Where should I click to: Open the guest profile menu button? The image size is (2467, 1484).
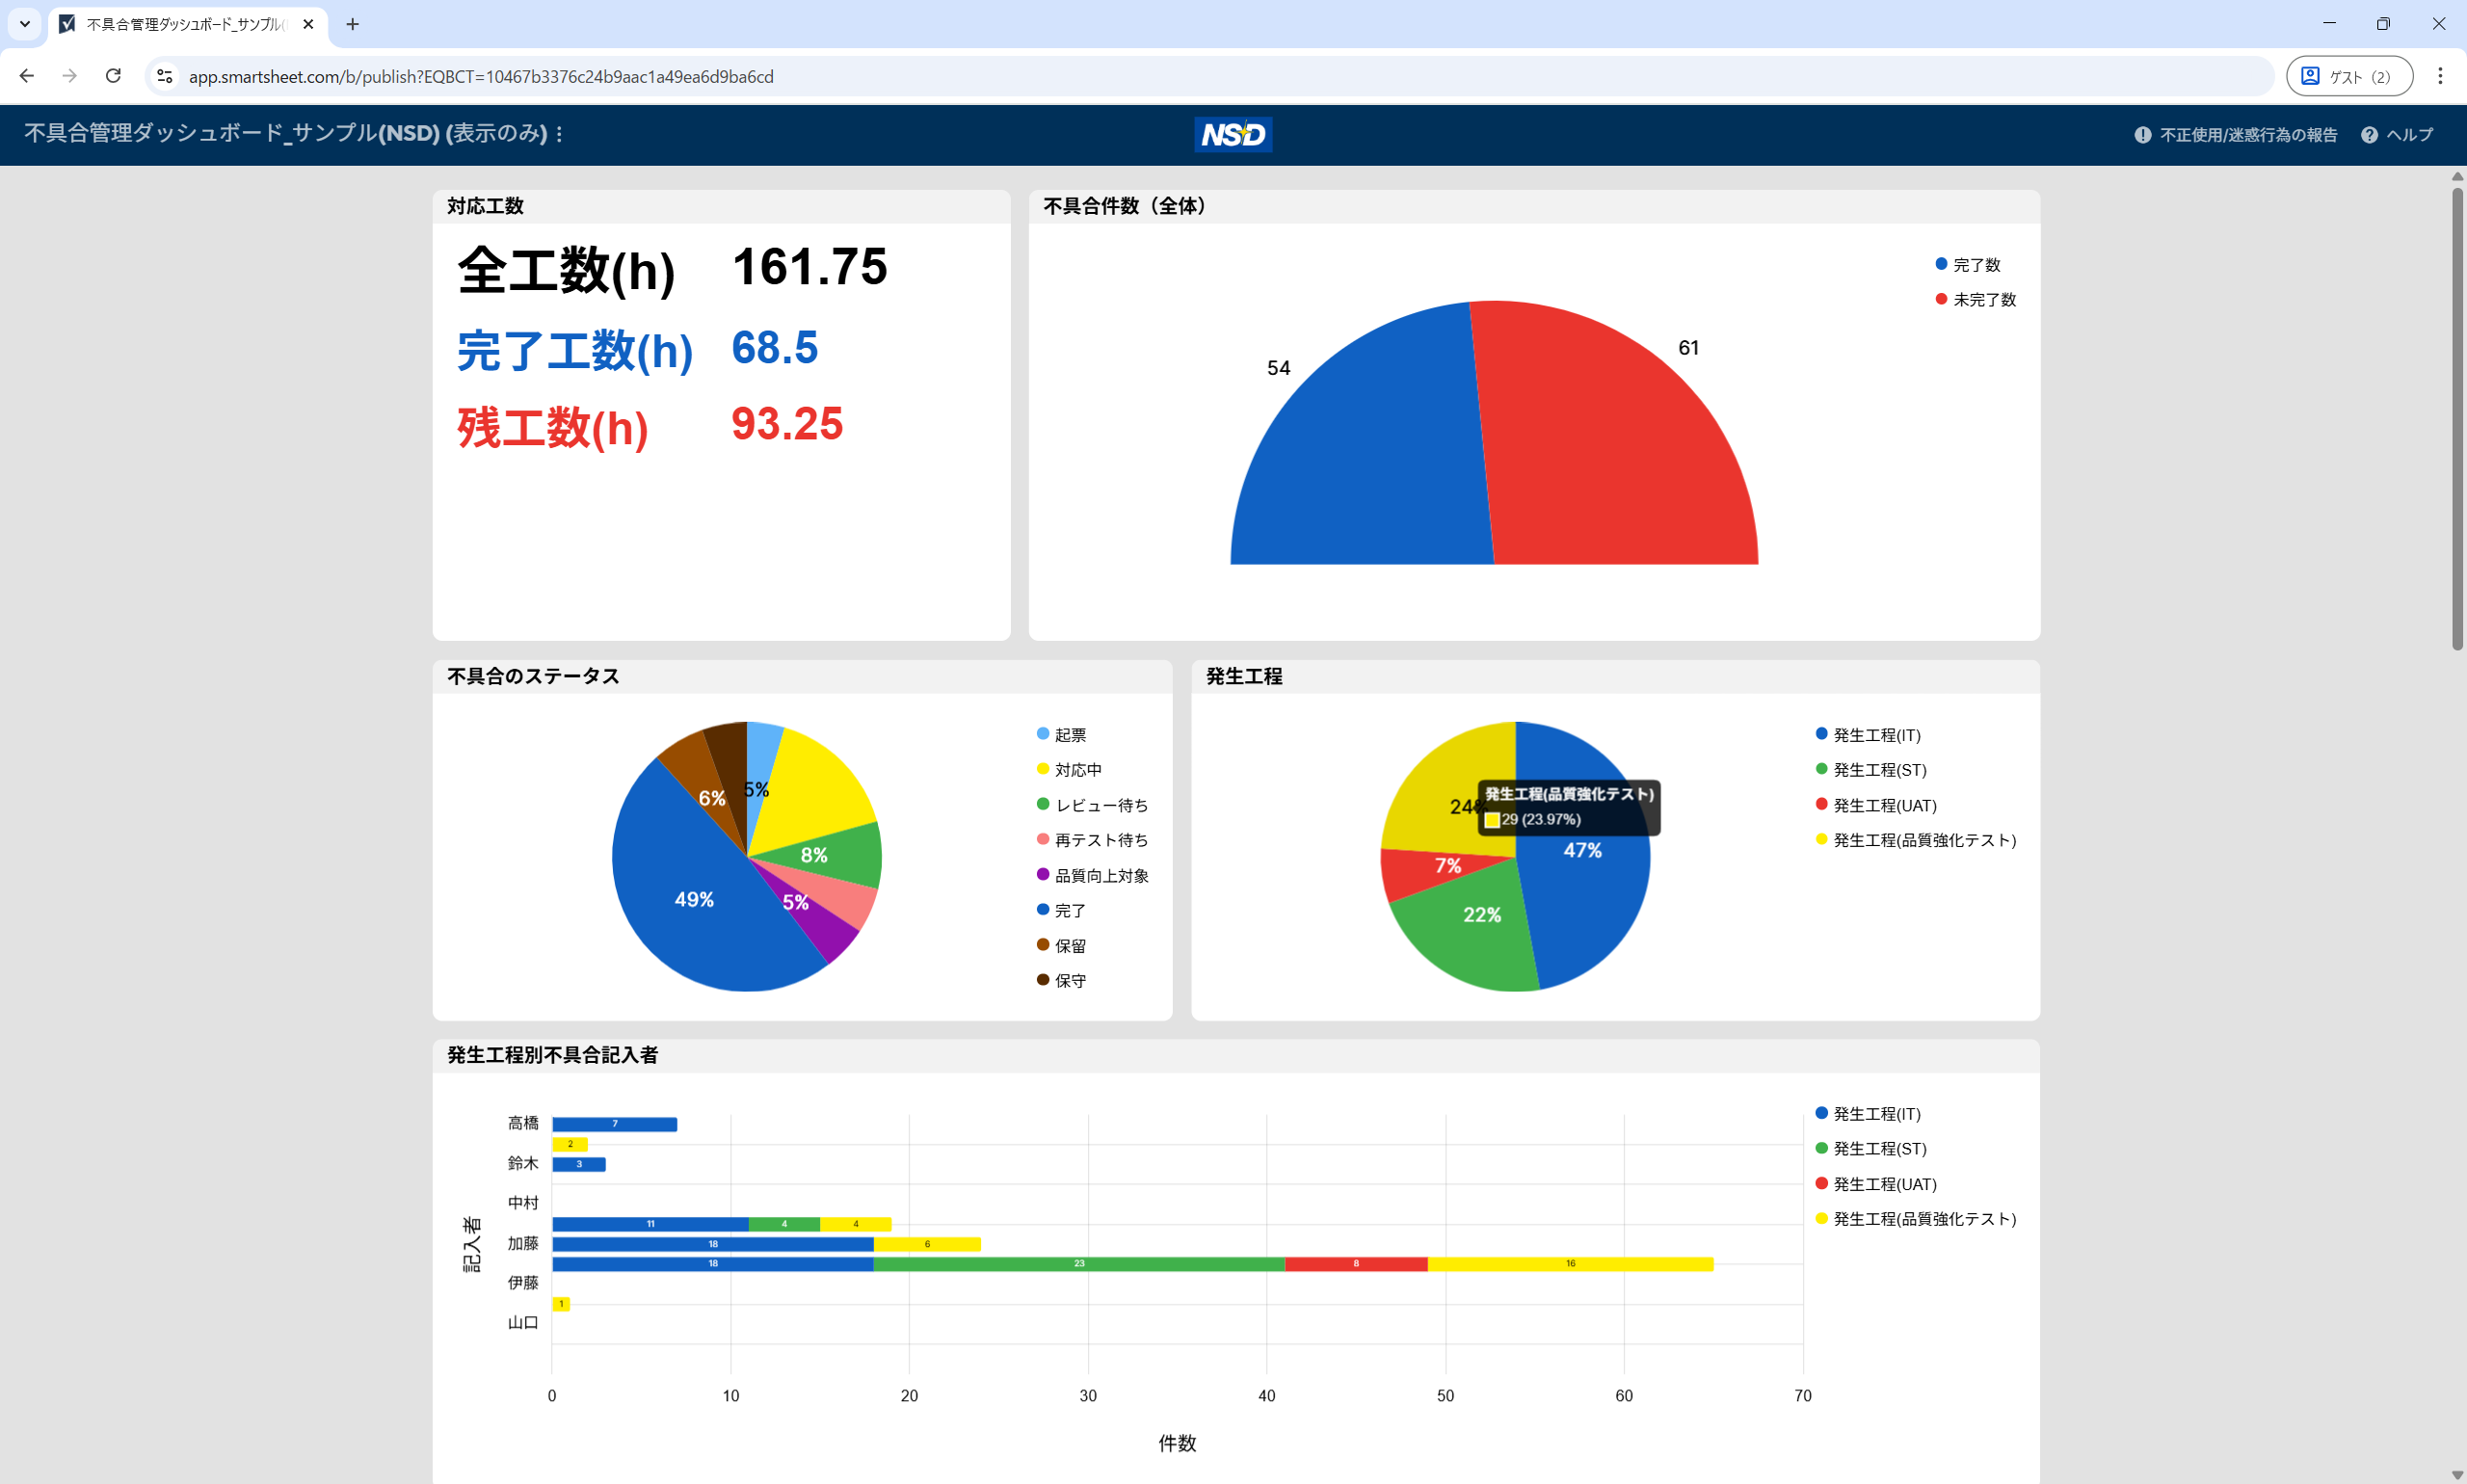coord(2348,76)
